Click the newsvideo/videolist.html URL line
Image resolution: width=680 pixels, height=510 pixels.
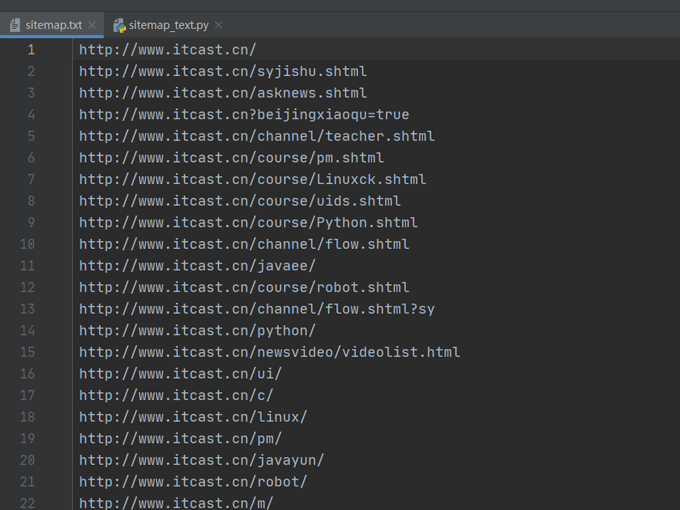(x=269, y=353)
